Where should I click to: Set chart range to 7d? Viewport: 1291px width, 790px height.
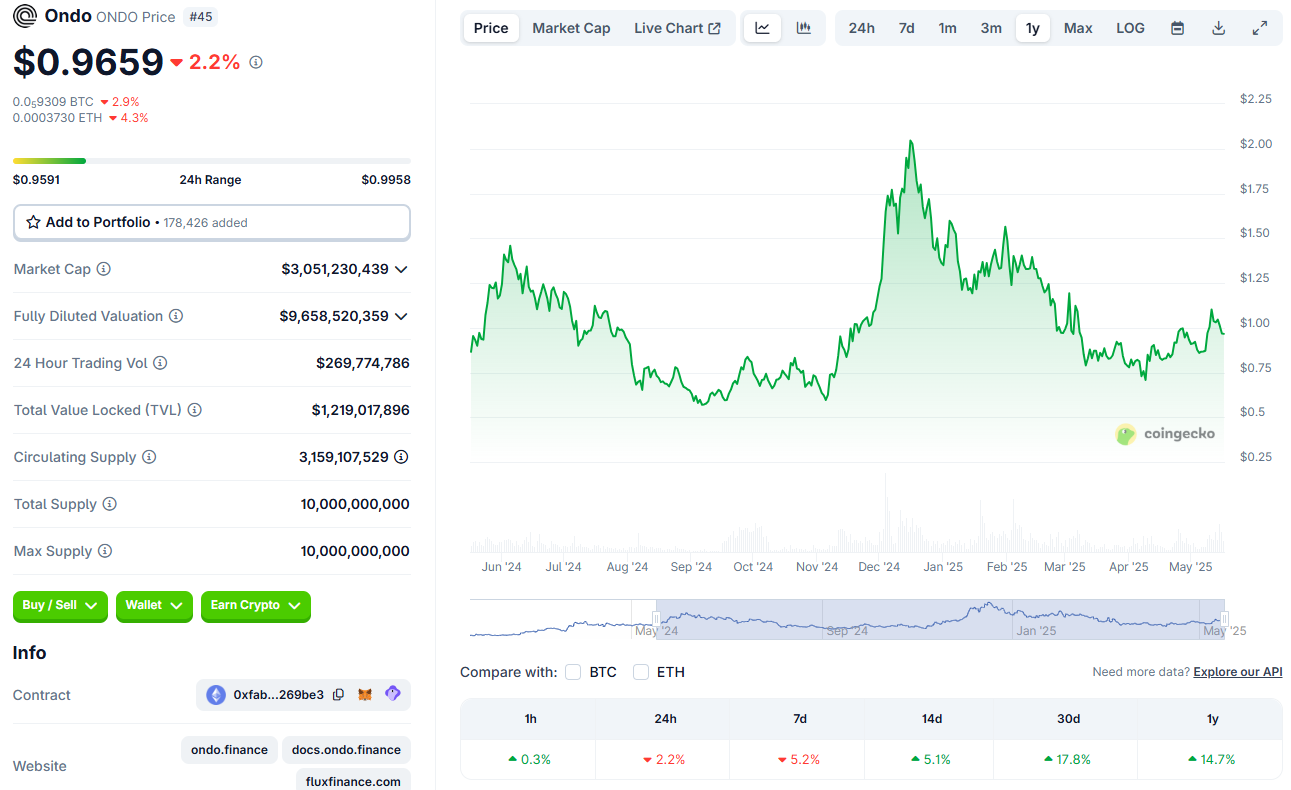pos(906,28)
